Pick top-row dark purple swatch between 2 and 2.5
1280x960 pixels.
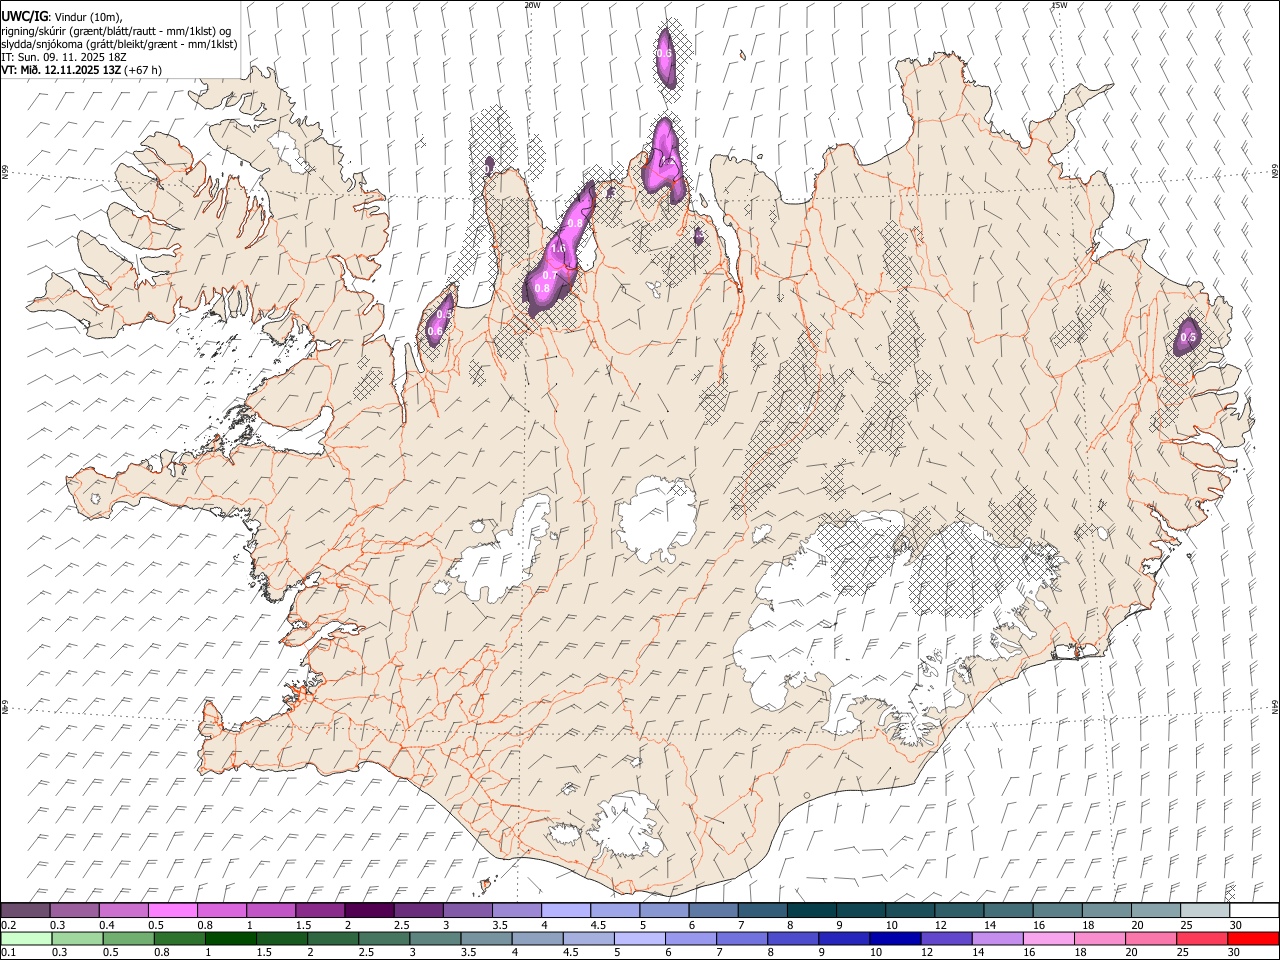368,911
